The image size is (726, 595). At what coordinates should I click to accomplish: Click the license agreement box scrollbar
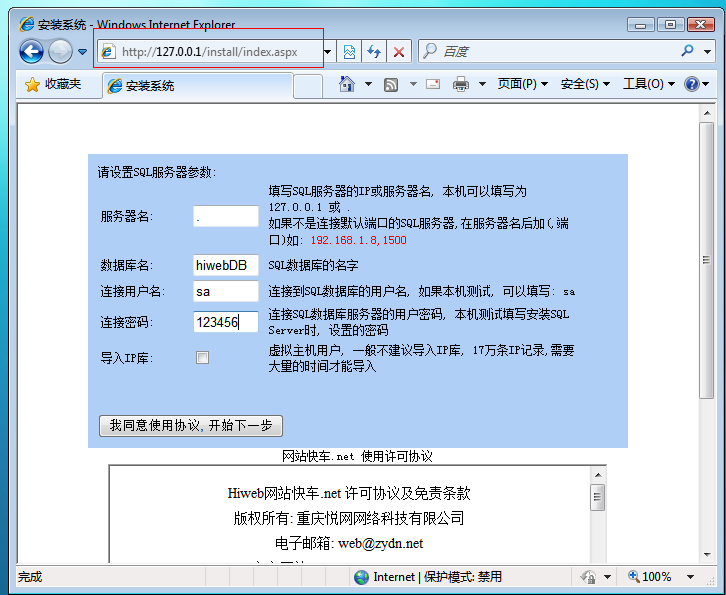coord(597,520)
